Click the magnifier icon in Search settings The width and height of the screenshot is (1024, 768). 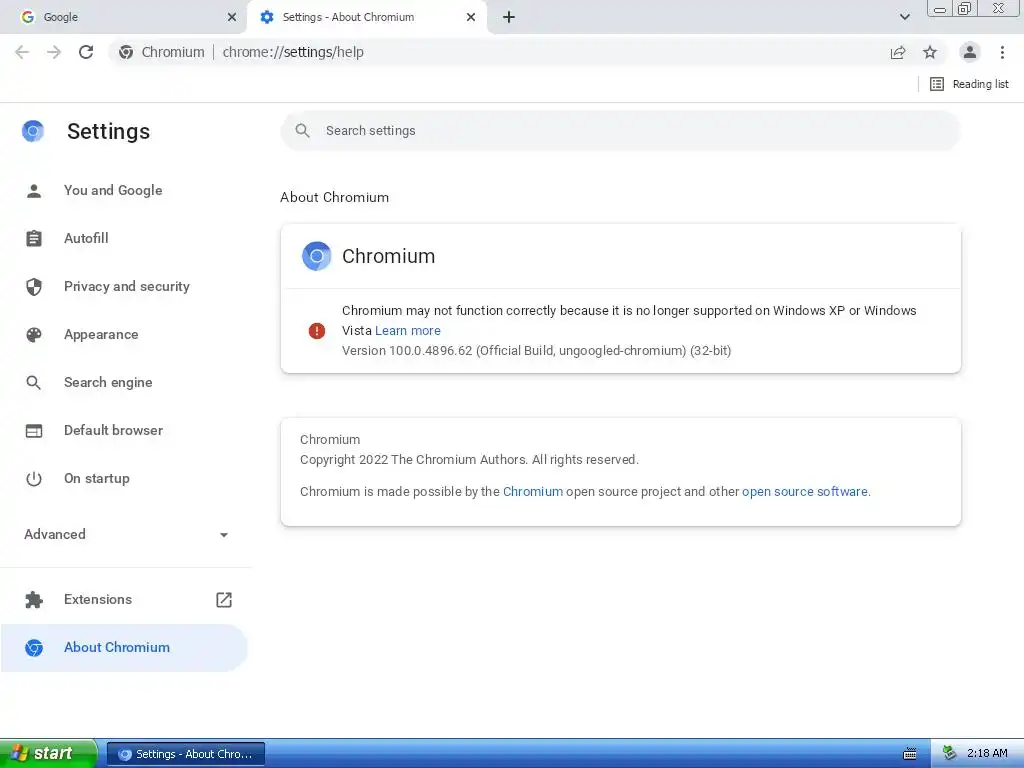click(x=302, y=131)
